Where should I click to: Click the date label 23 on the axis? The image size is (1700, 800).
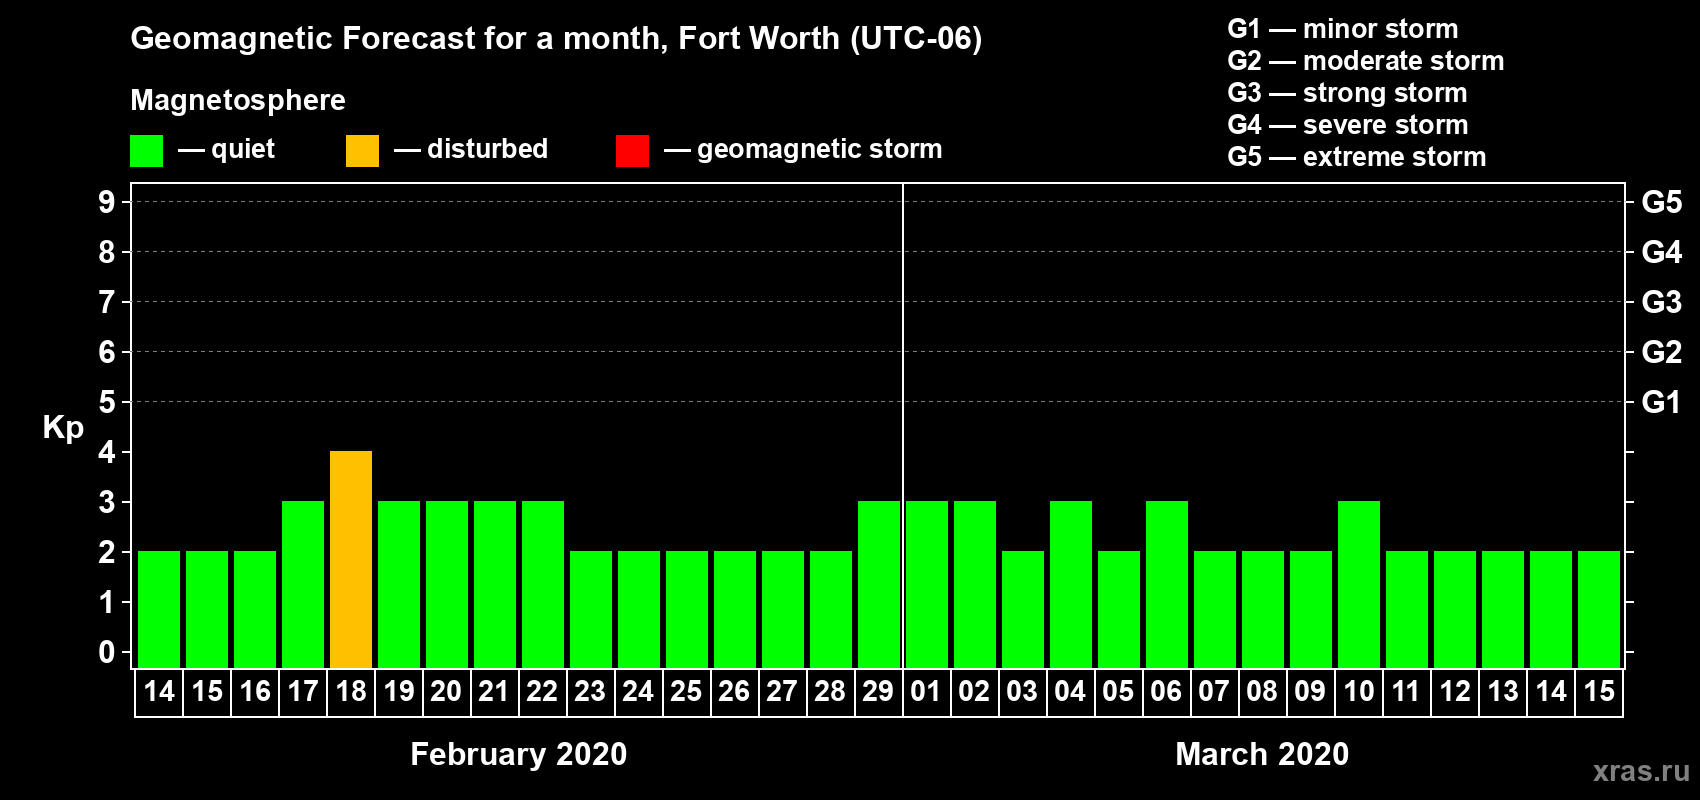point(590,691)
